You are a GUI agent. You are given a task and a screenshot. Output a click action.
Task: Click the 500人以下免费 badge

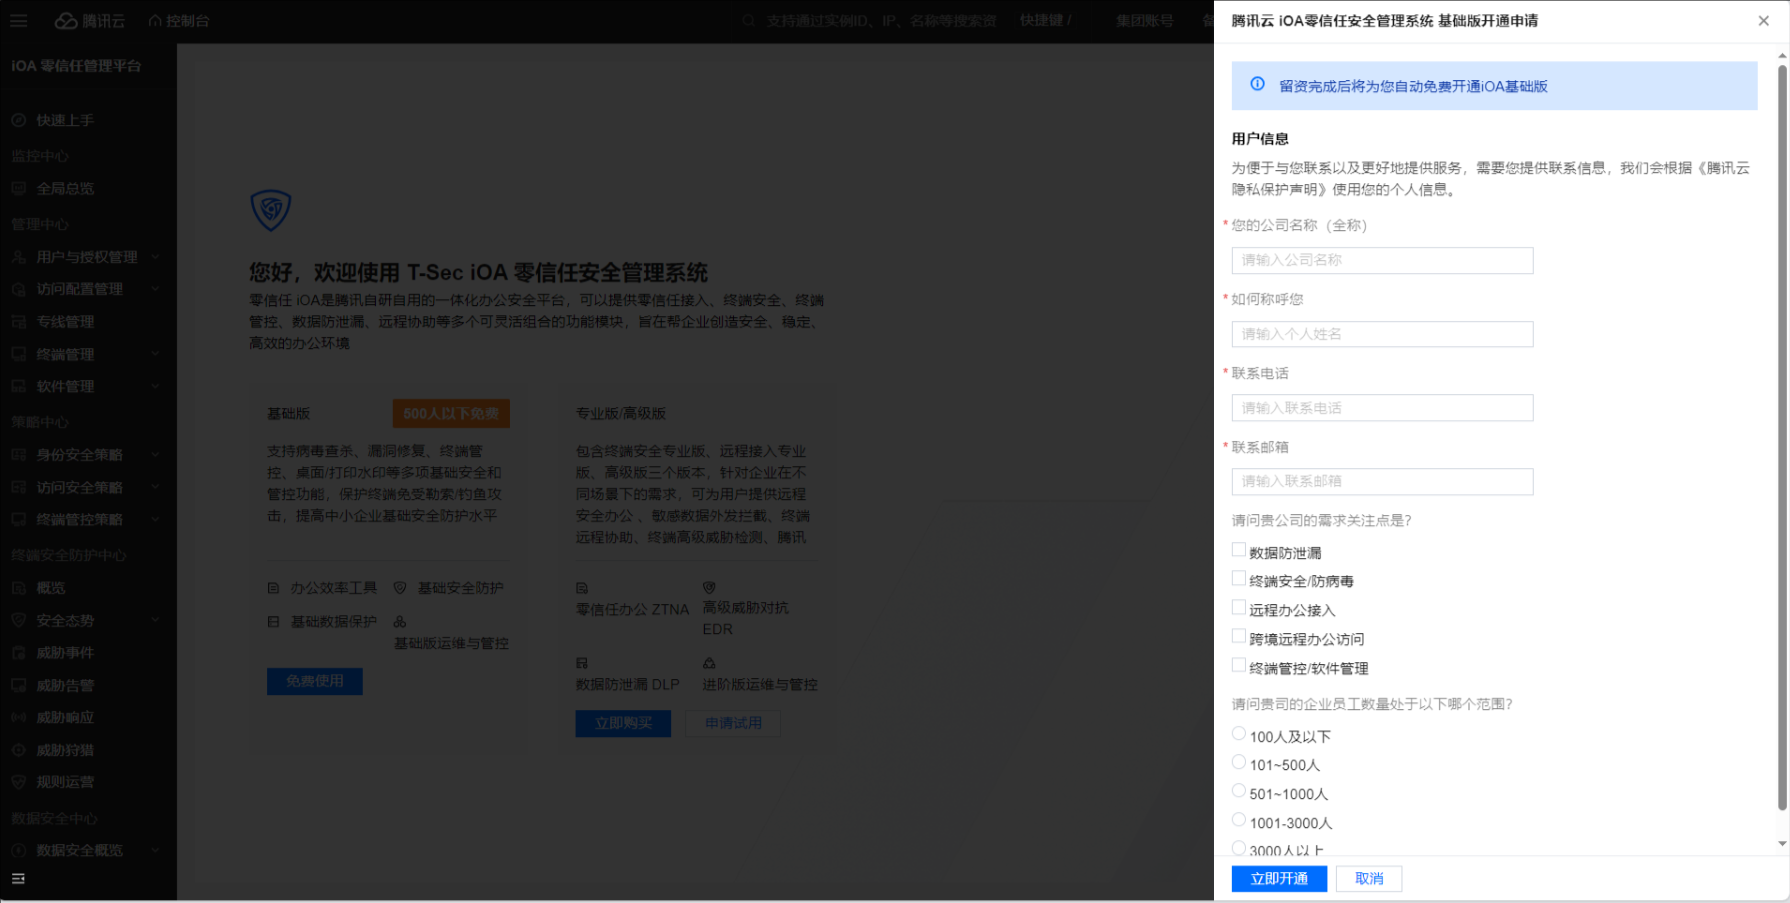(451, 414)
